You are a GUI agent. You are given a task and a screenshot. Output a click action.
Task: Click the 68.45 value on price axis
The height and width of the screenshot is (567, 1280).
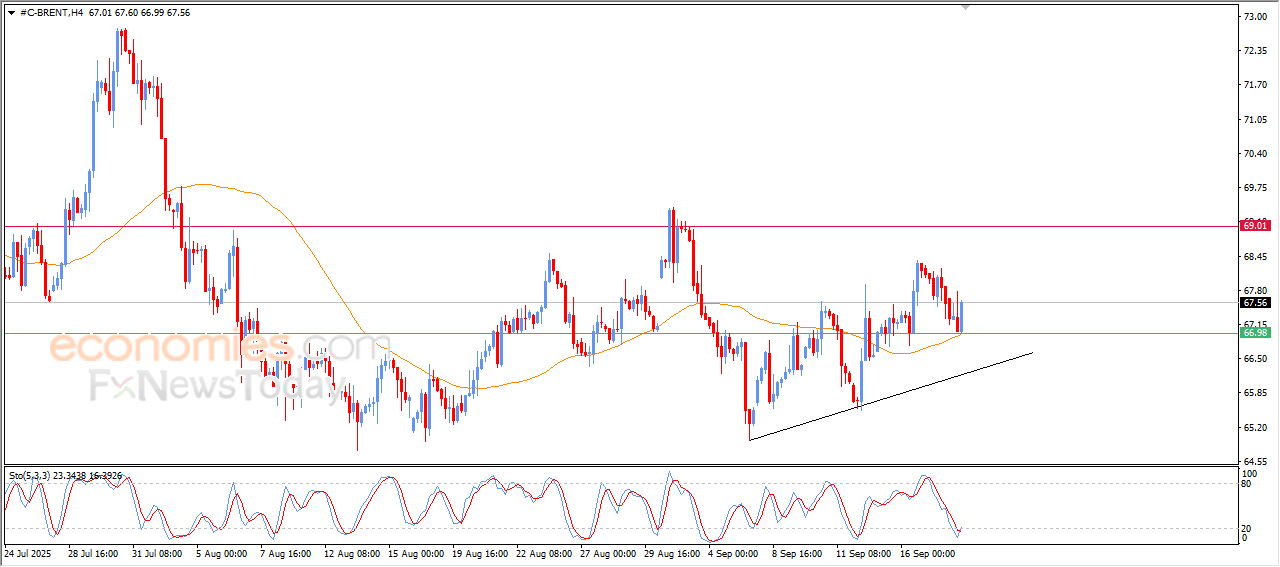click(x=1256, y=257)
